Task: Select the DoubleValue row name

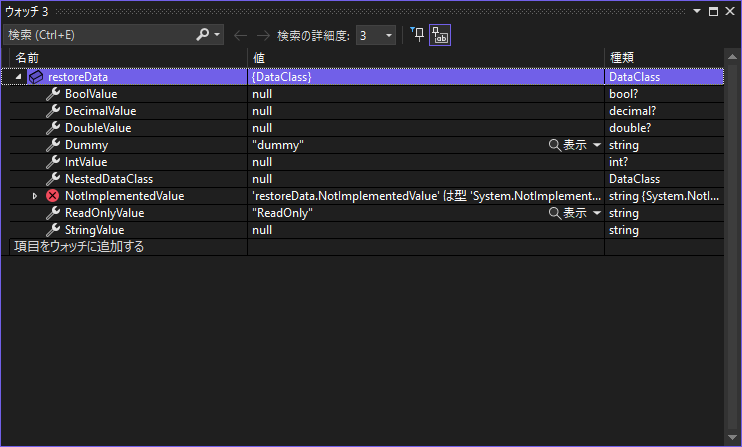Action: click(x=98, y=128)
